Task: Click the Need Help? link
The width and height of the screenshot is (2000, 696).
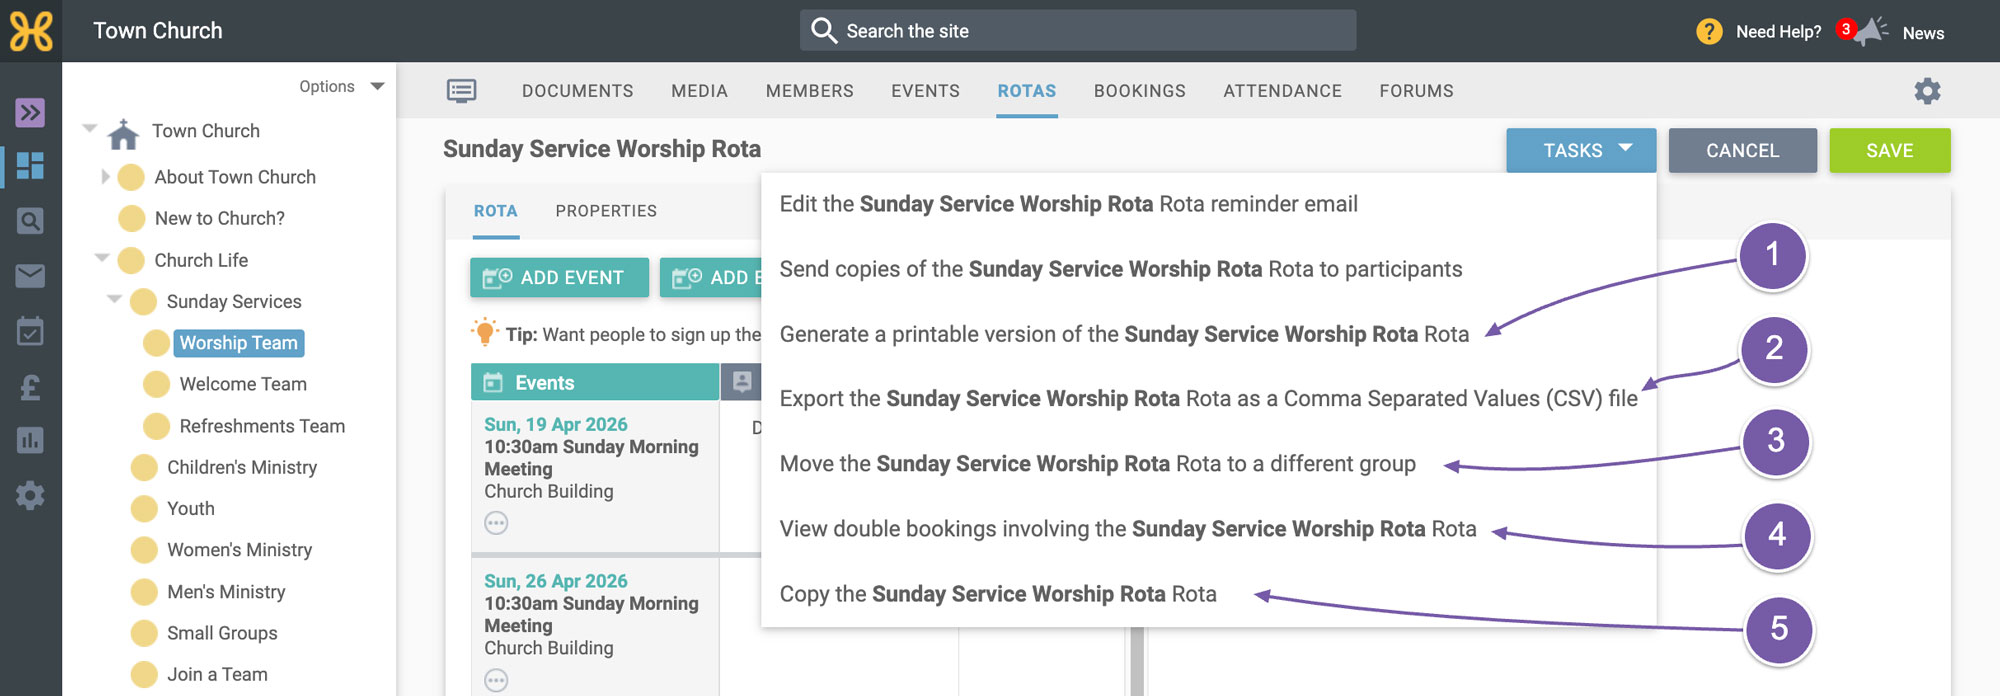Action: click(x=1778, y=32)
